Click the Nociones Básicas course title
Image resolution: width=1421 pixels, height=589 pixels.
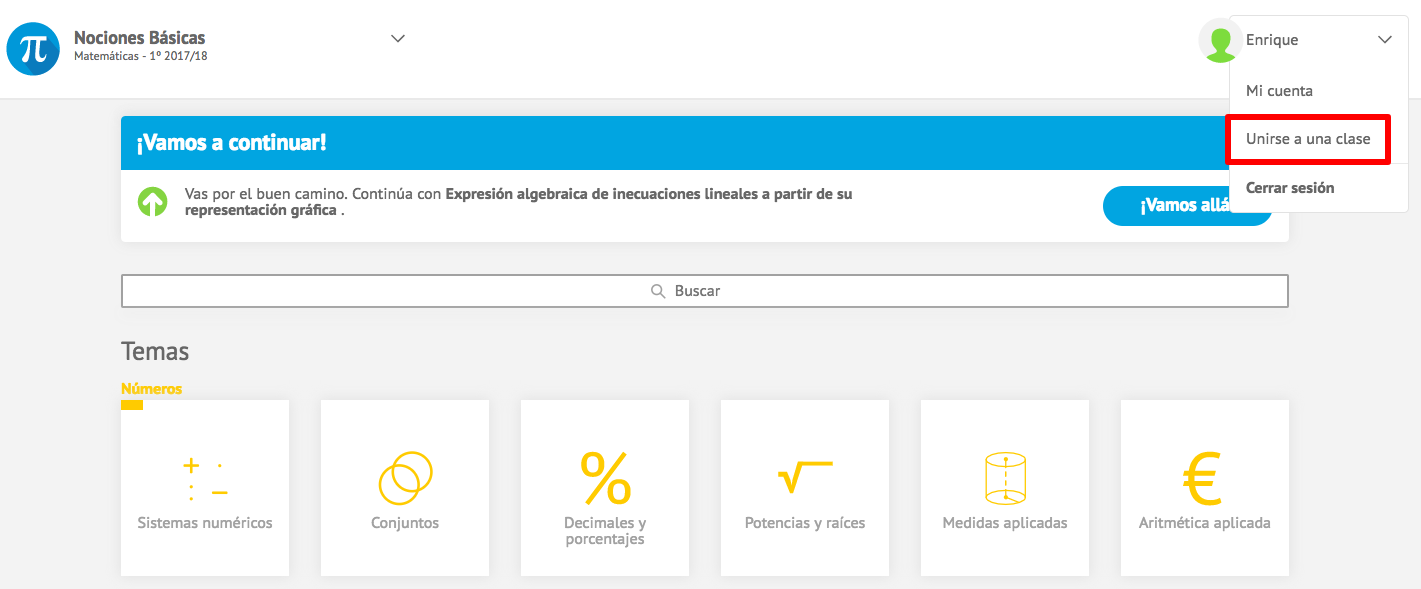(x=139, y=38)
